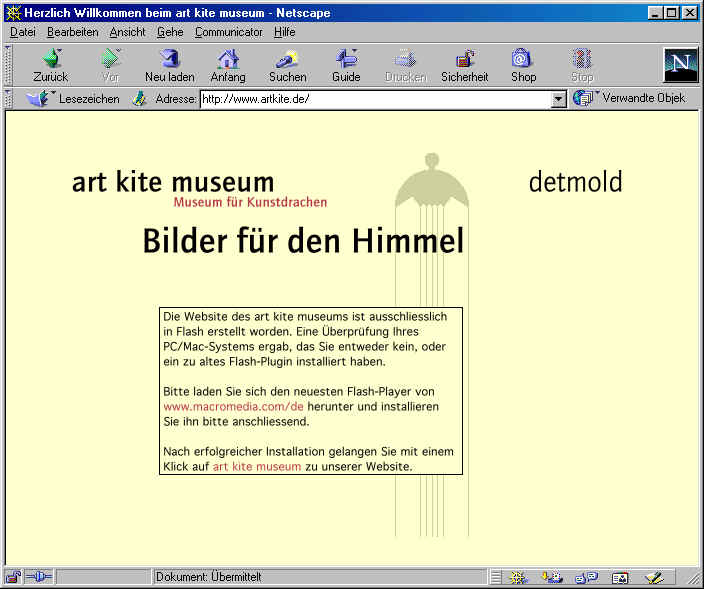Click the art kite museum logo heading

pyautogui.click(x=173, y=181)
